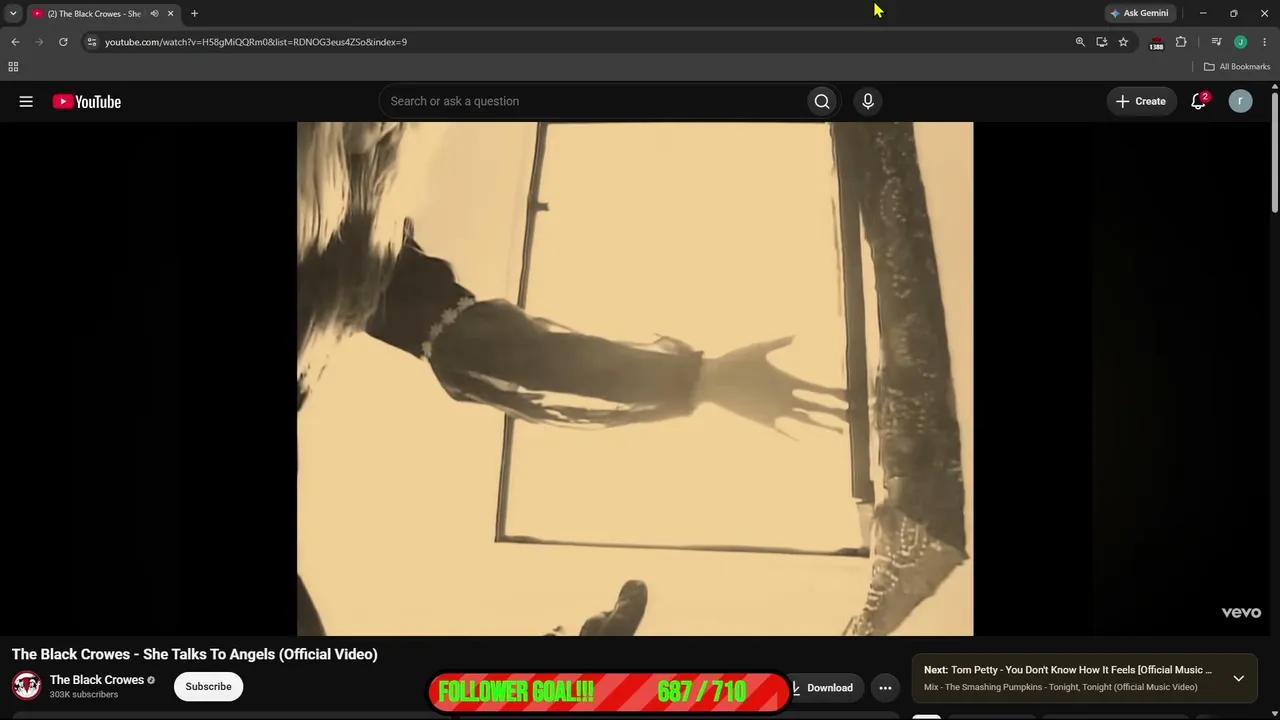The height and width of the screenshot is (720, 1280).
Task: Click the Mix - The Smashing Pumpkins playlist text
Action: tap(1060, 687)
